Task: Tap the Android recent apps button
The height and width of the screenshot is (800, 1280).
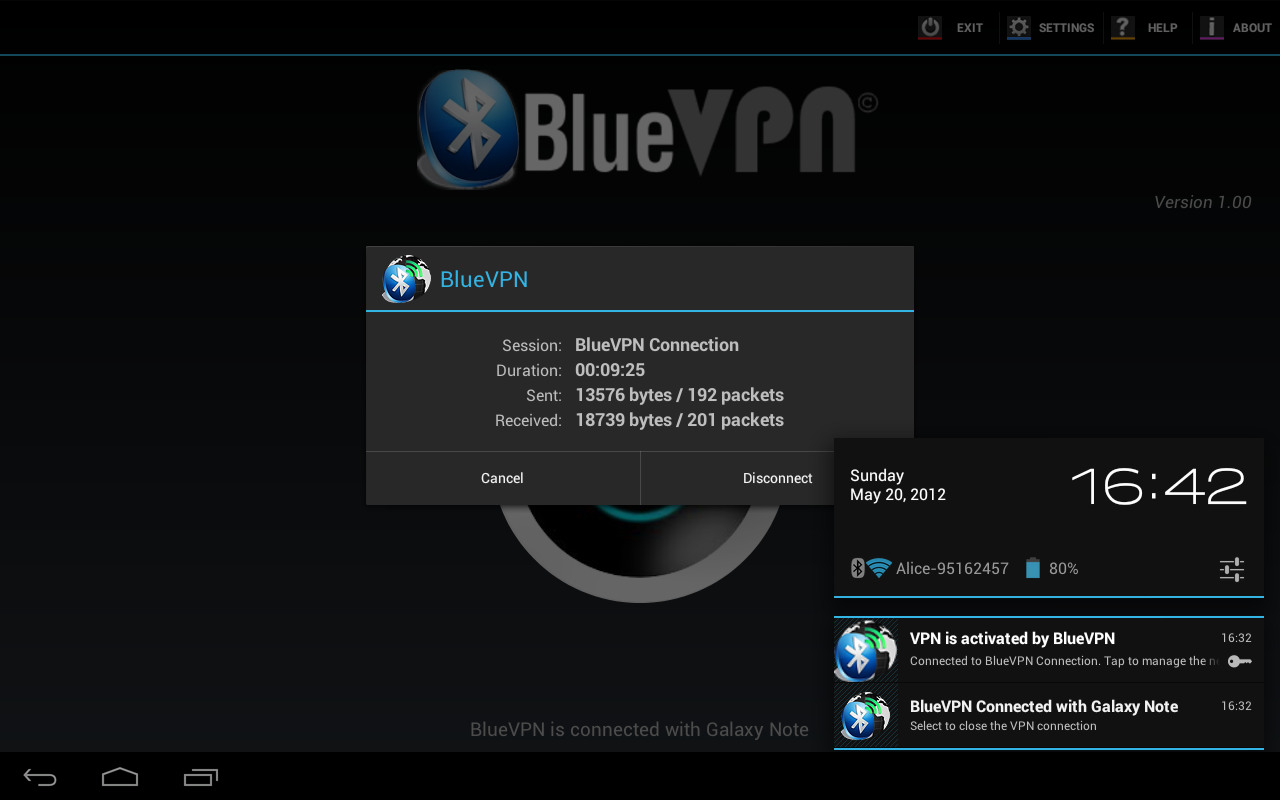Action: [x=200, y=776]
